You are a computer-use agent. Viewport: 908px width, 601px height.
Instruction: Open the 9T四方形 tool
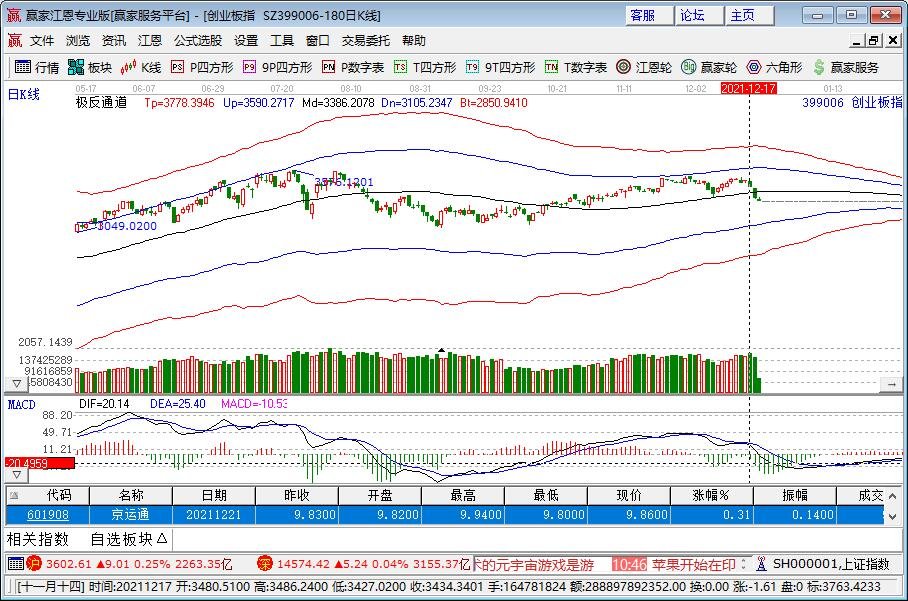pos(501,67)
